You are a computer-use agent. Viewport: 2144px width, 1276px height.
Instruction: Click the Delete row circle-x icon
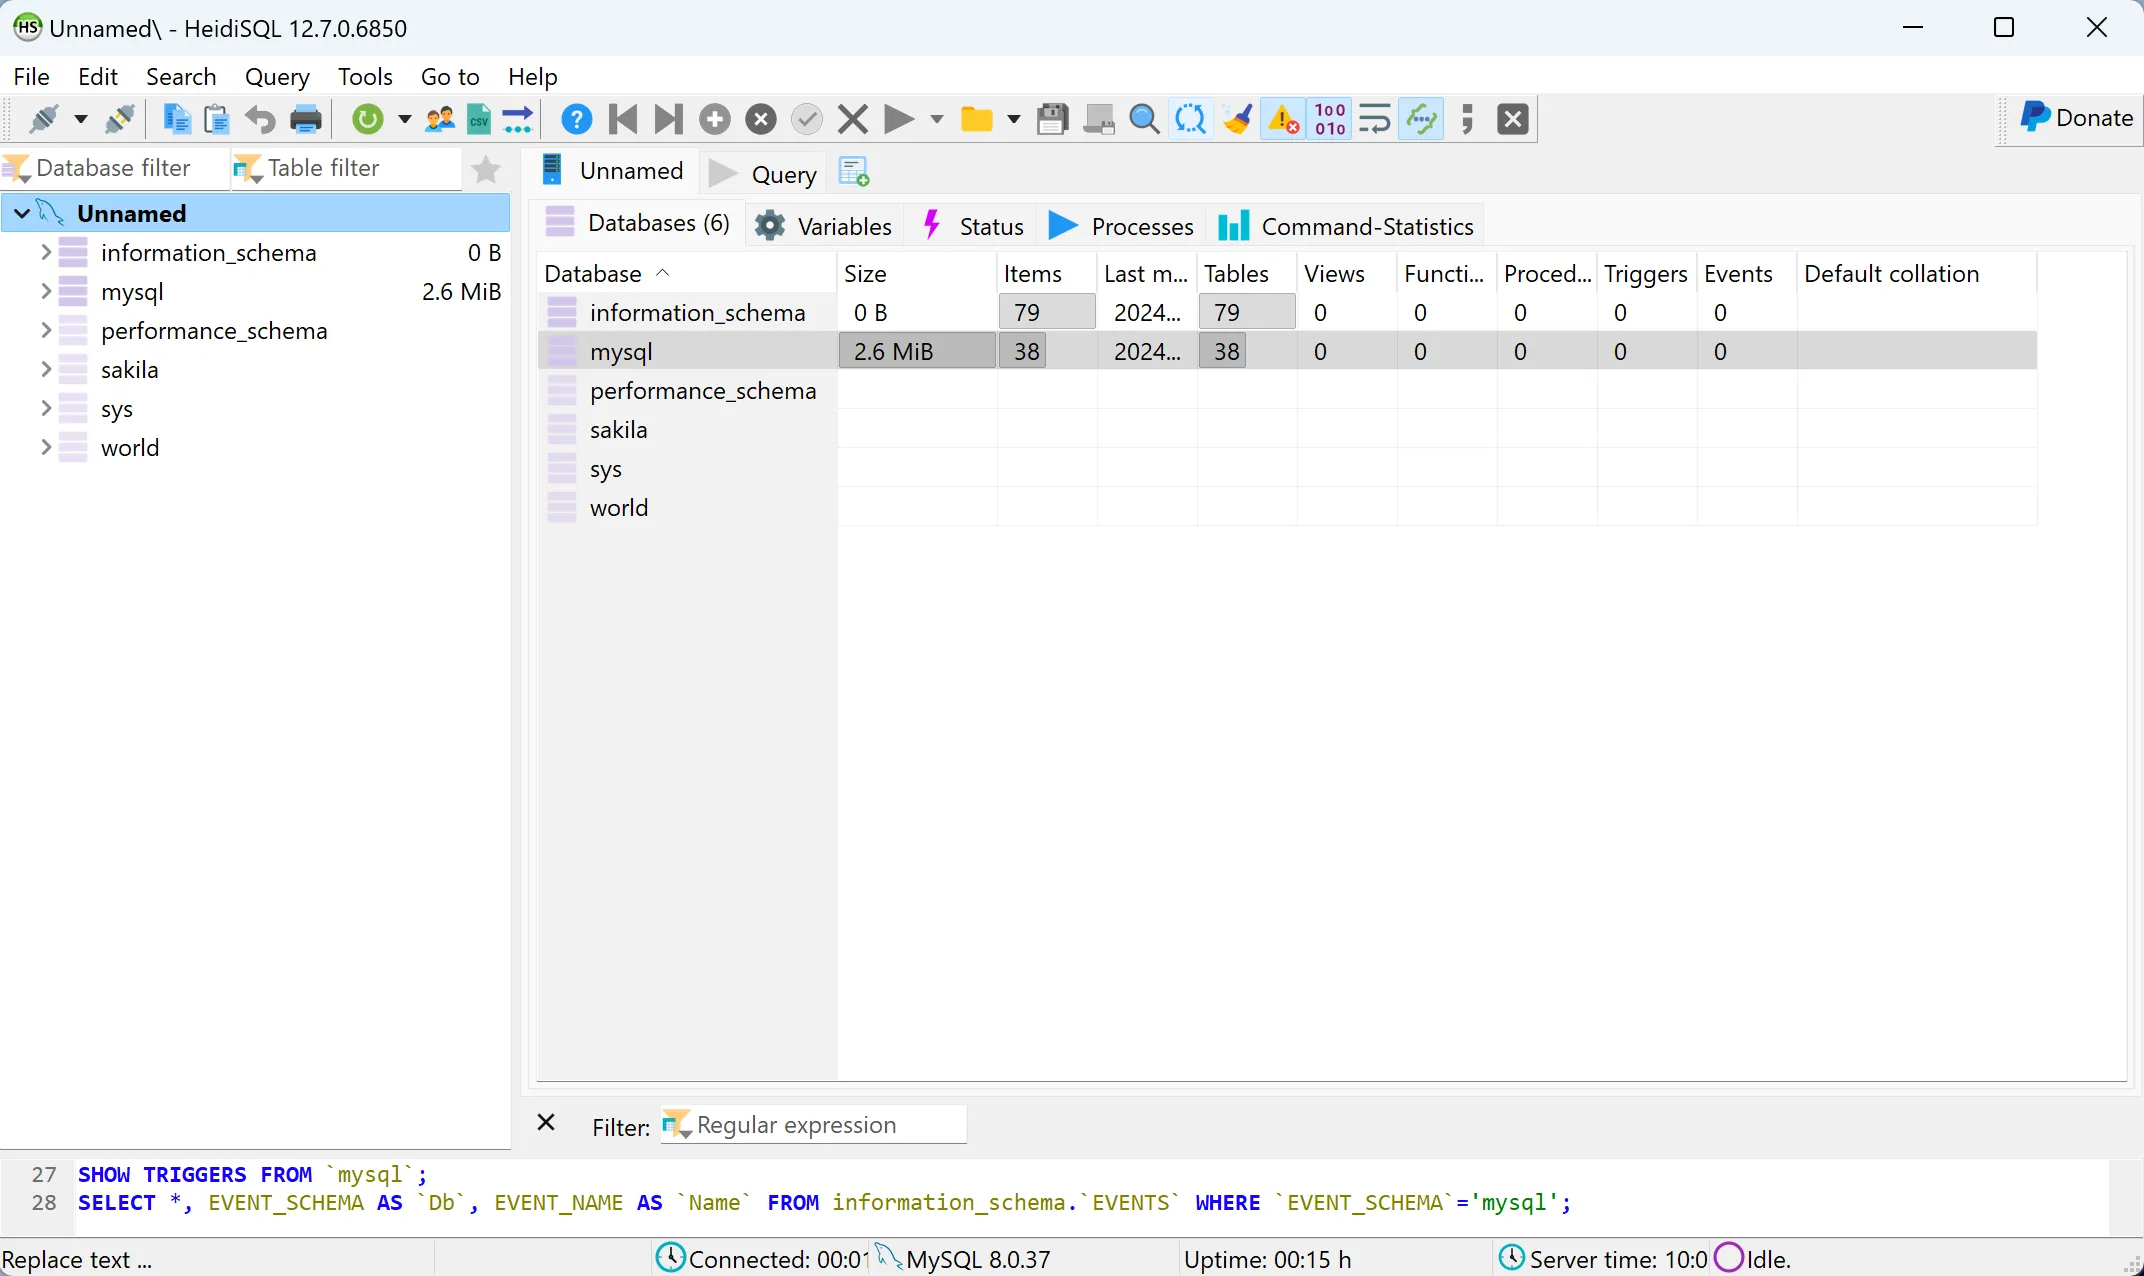coord(761,119)
